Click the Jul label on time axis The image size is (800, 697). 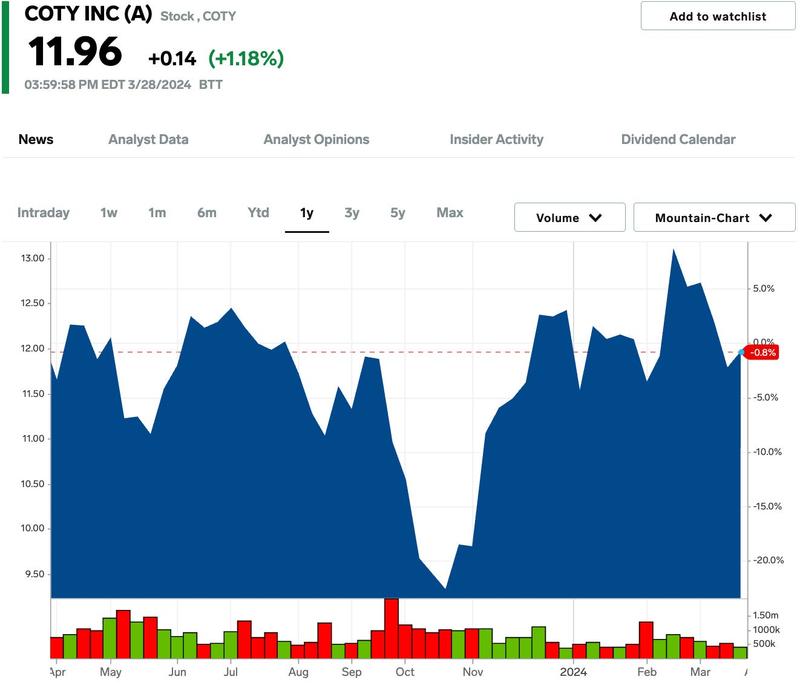click(231, 672)
